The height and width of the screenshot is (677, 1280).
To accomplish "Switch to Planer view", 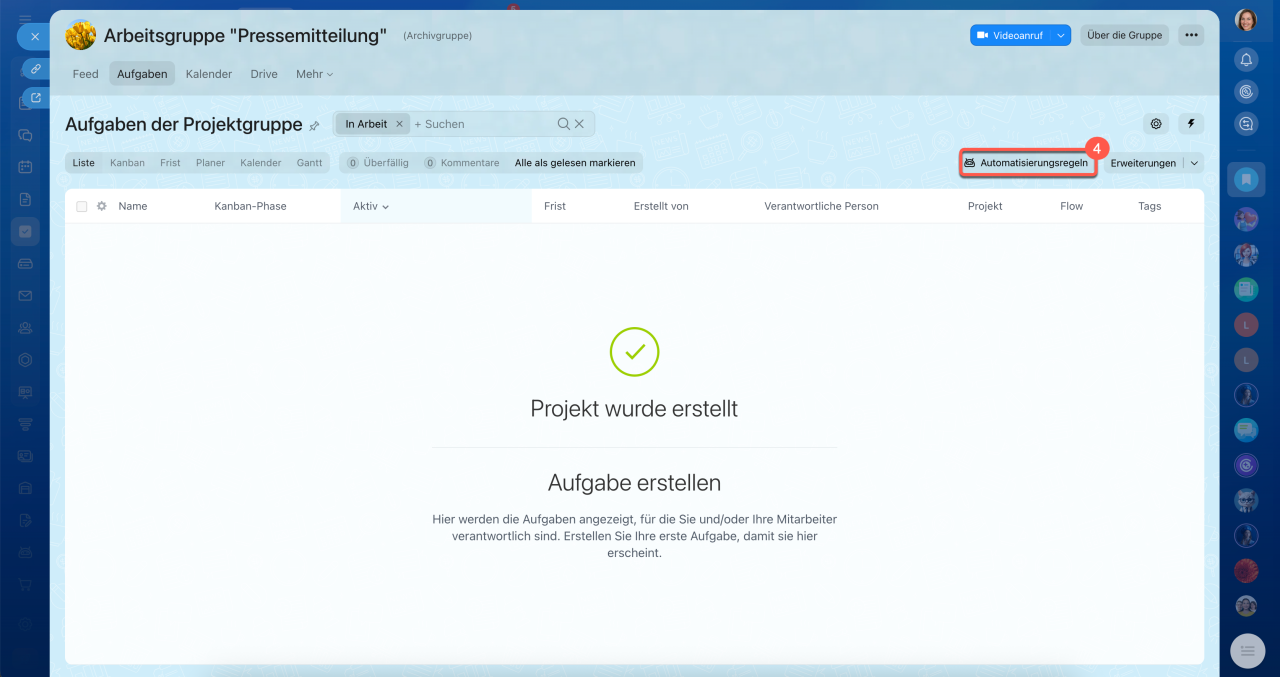I will [210, 163].
